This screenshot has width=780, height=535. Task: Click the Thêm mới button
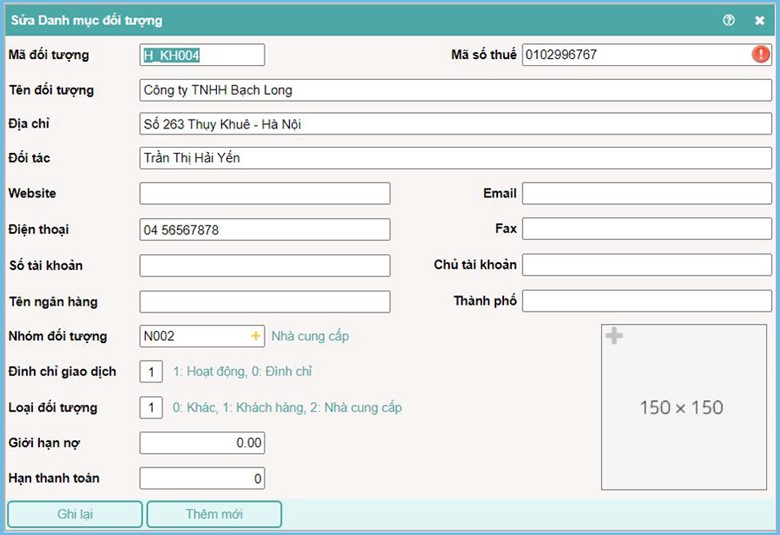214,514
